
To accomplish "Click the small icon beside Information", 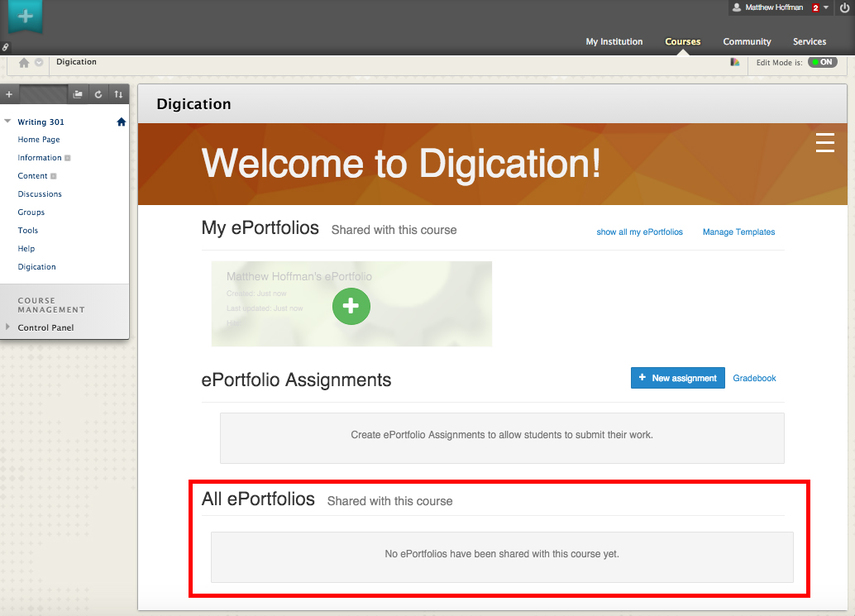I will coord(68,158).
